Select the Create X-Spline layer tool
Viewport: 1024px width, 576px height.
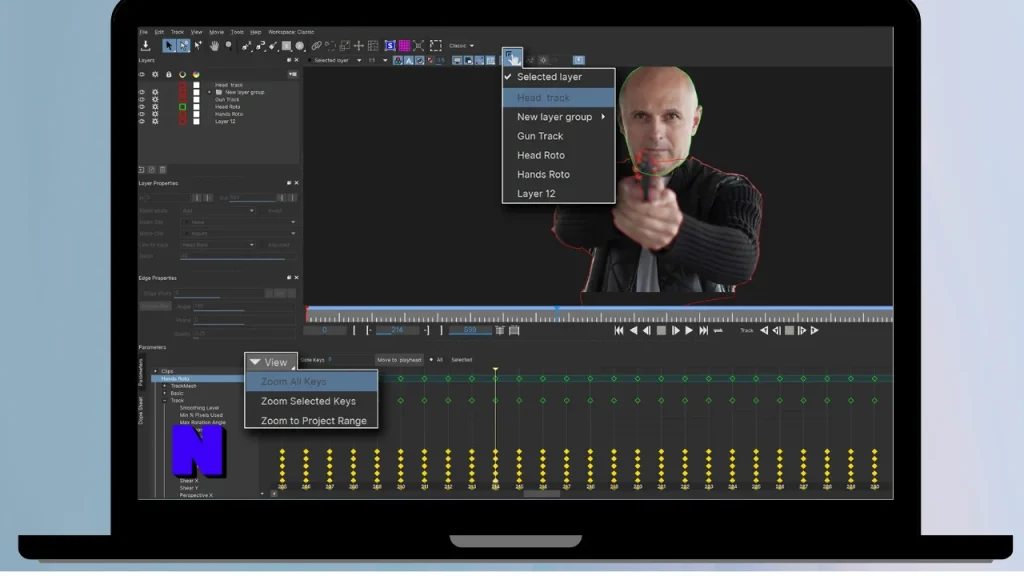[x=246, y=46]
